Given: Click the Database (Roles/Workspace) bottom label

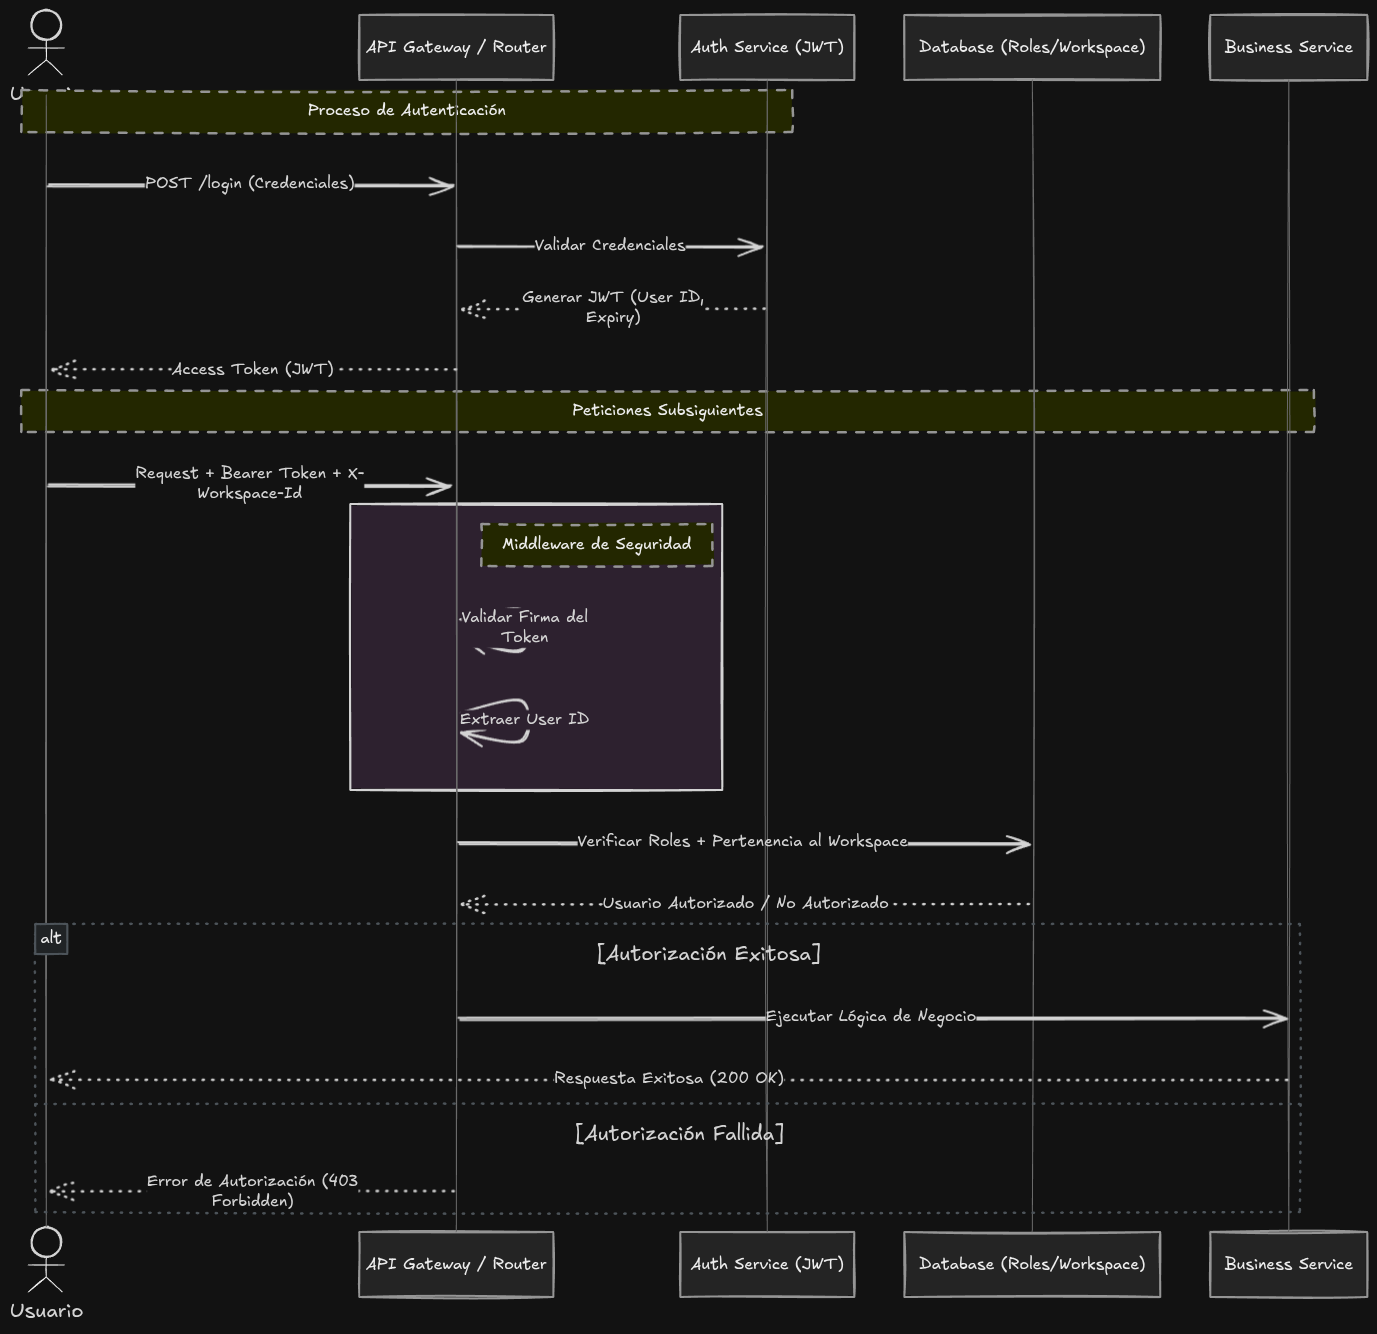Looking at the screenshot, I should point(1031,1264).
